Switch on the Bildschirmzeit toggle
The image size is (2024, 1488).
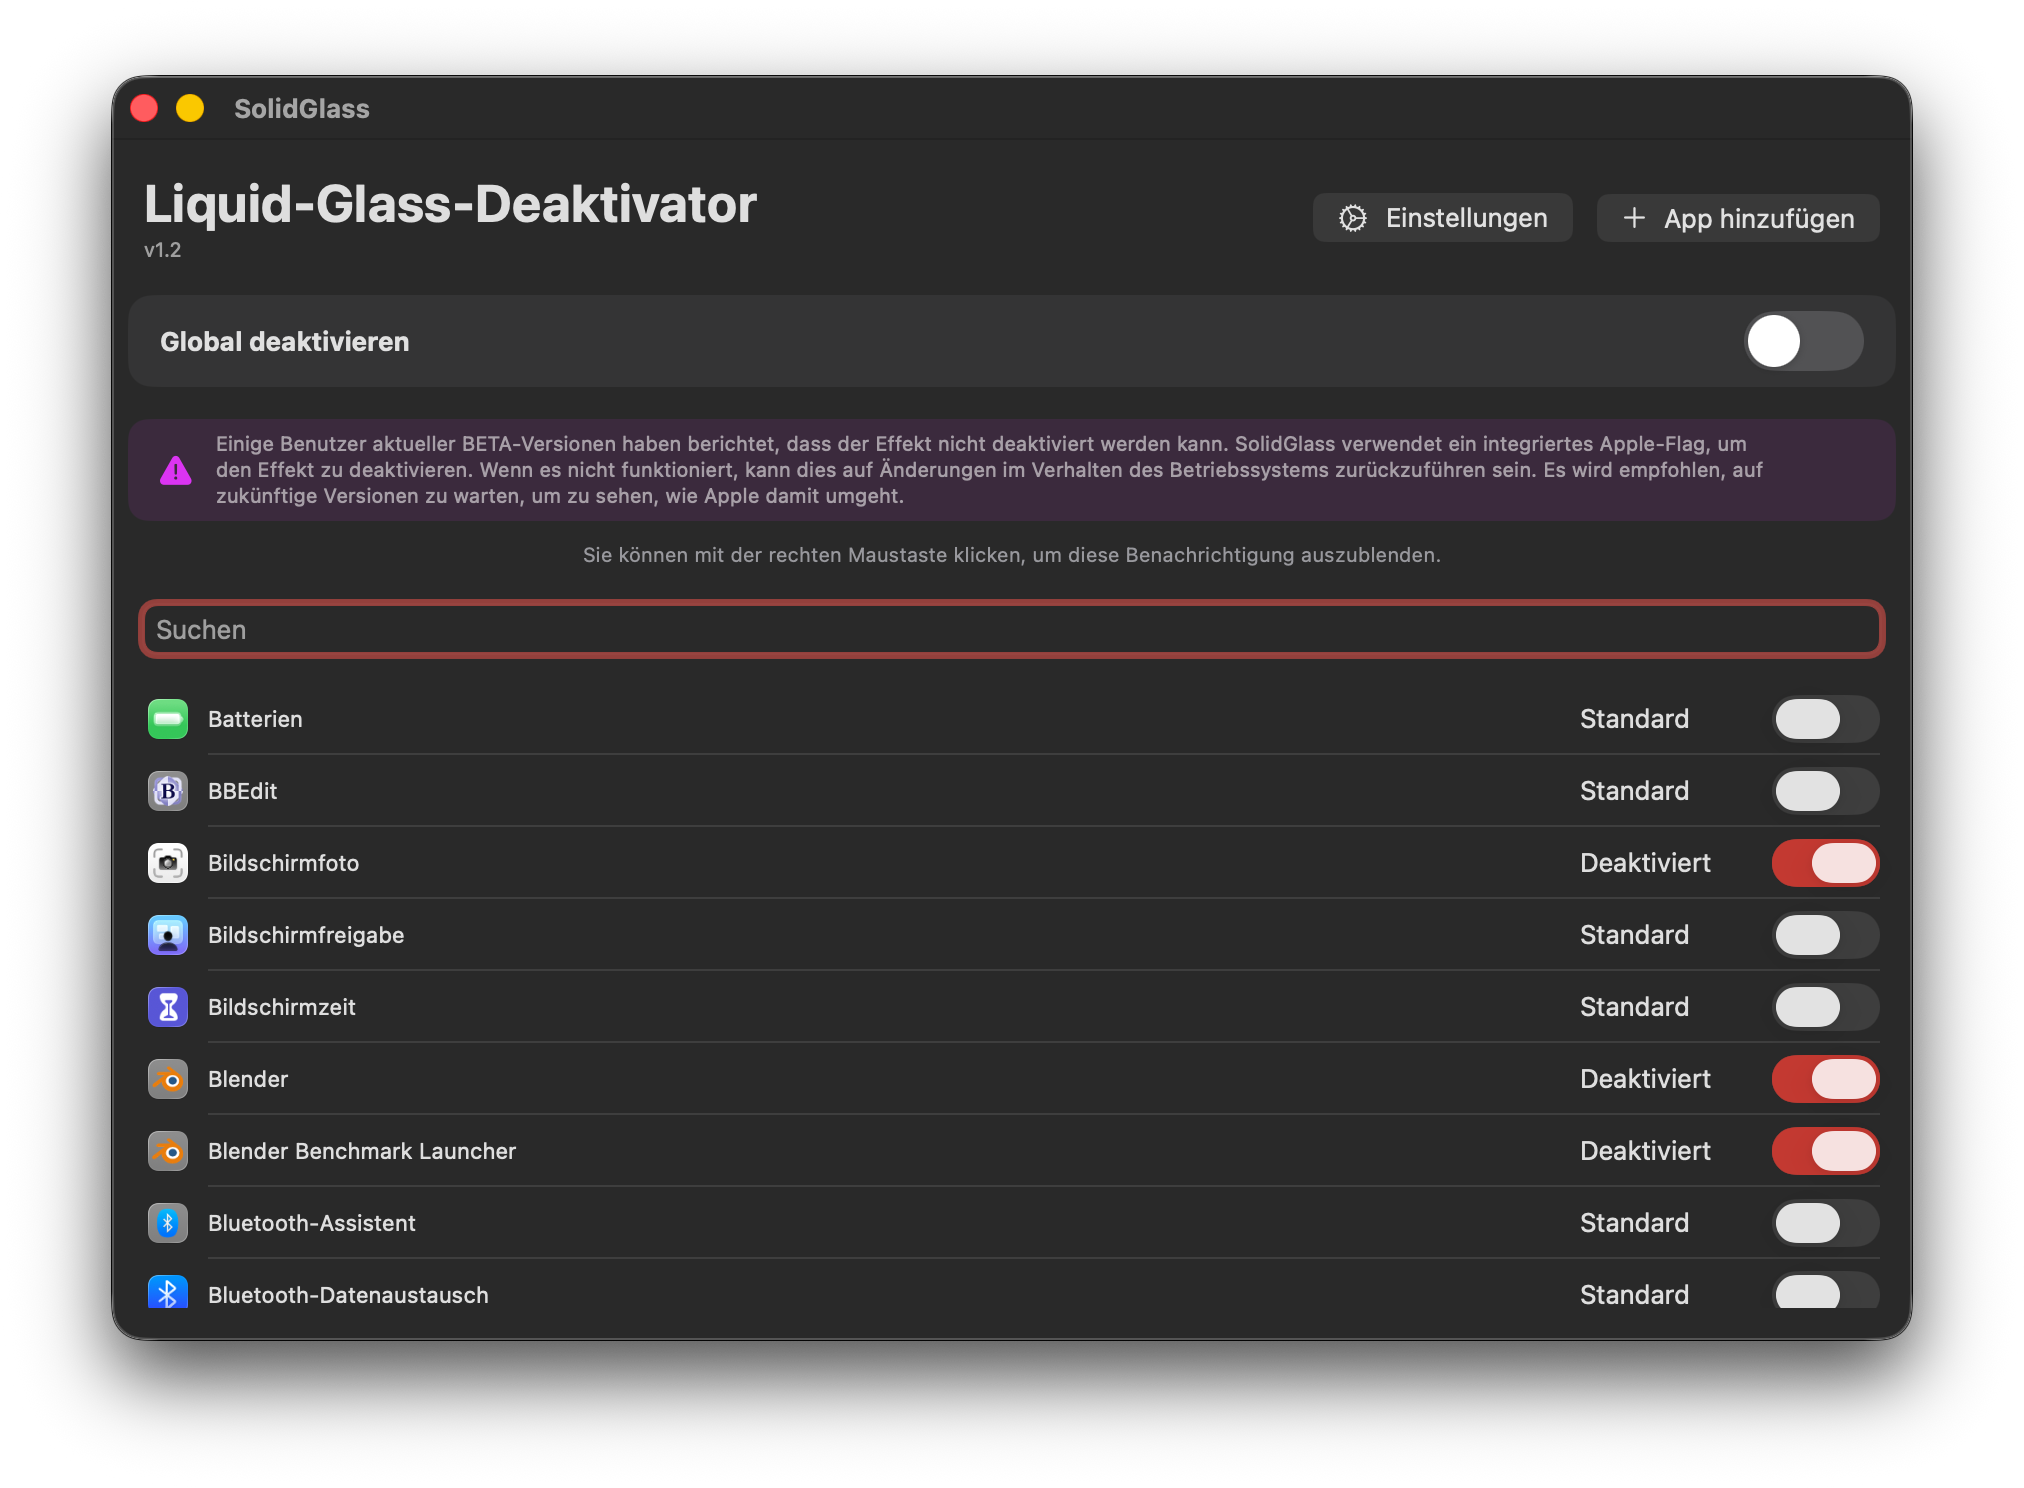(1825, 1007)
